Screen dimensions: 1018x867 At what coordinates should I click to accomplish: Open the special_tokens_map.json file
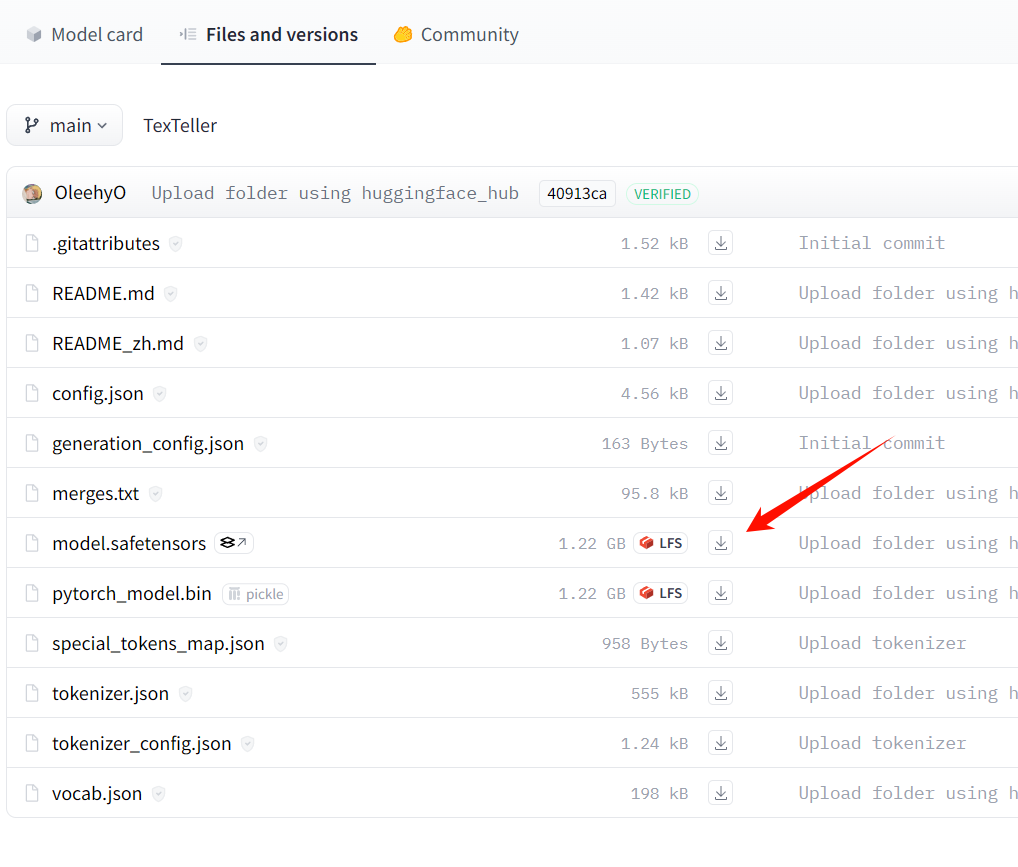[x=158, y=644]
